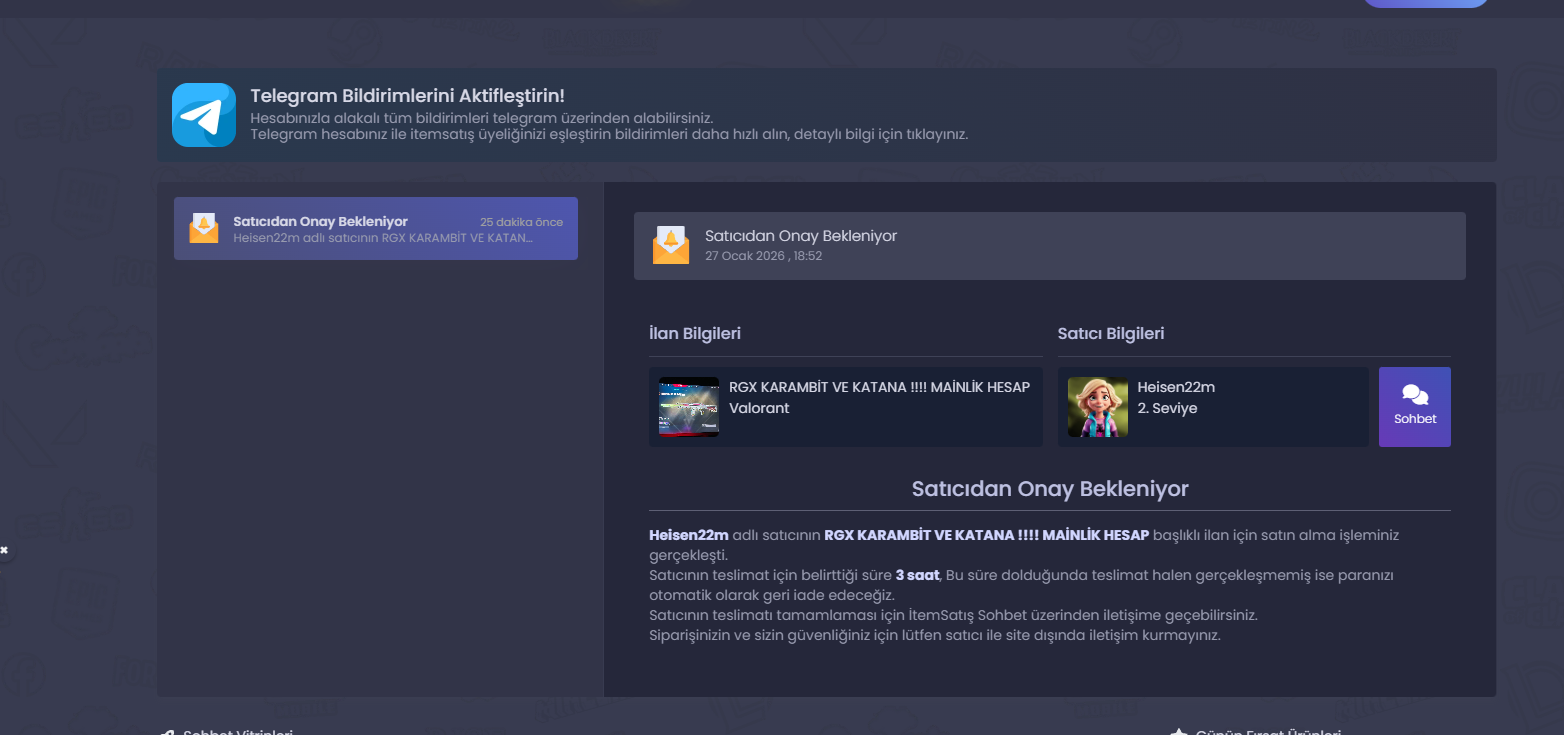1564x735 pixels.
Task: Click the banner line starting "Telegram hesabınız ile itemsatış"
Action: coord(609,134)
